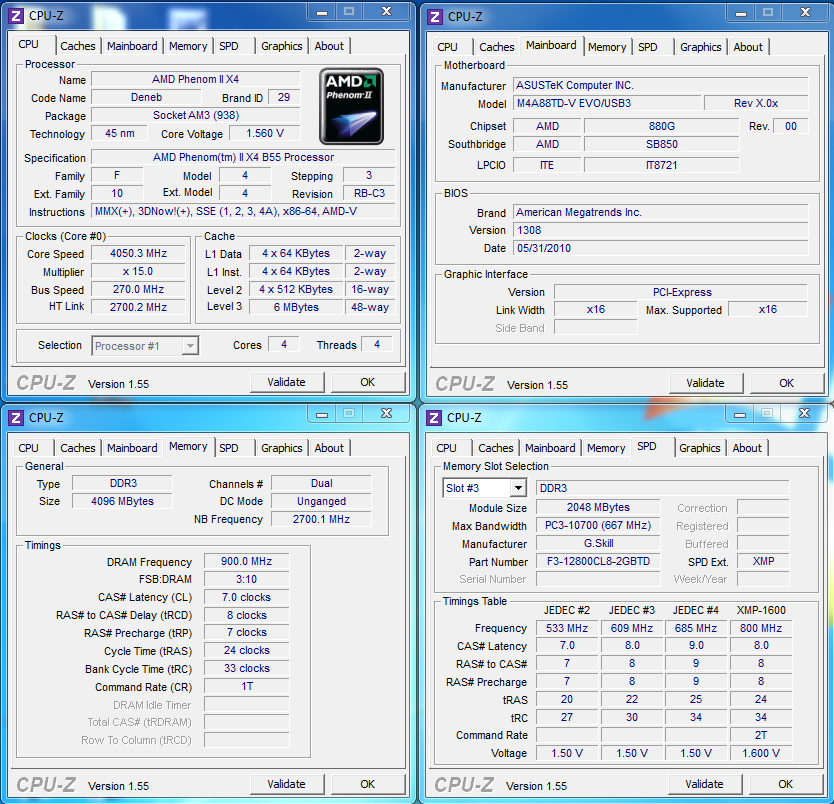Click part number F3-12800CL8-2GBTD
This screenshot has width=834, height=804.
point(598,562)
